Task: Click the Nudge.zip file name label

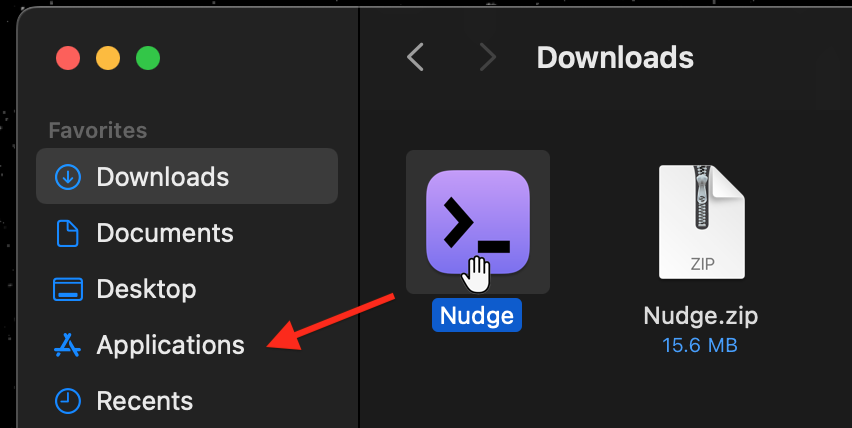Action: click(700, 315)
